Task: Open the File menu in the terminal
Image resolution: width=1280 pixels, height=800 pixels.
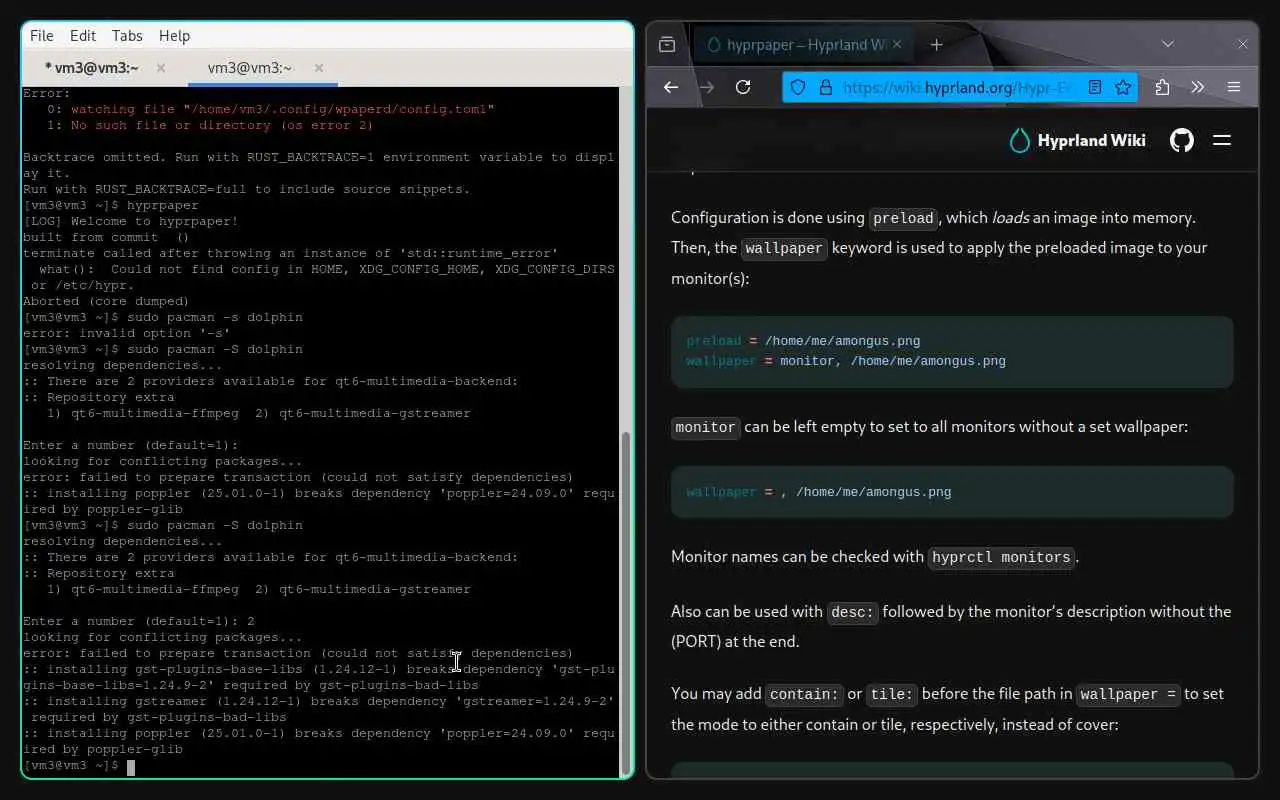Action: pos(42,35)
